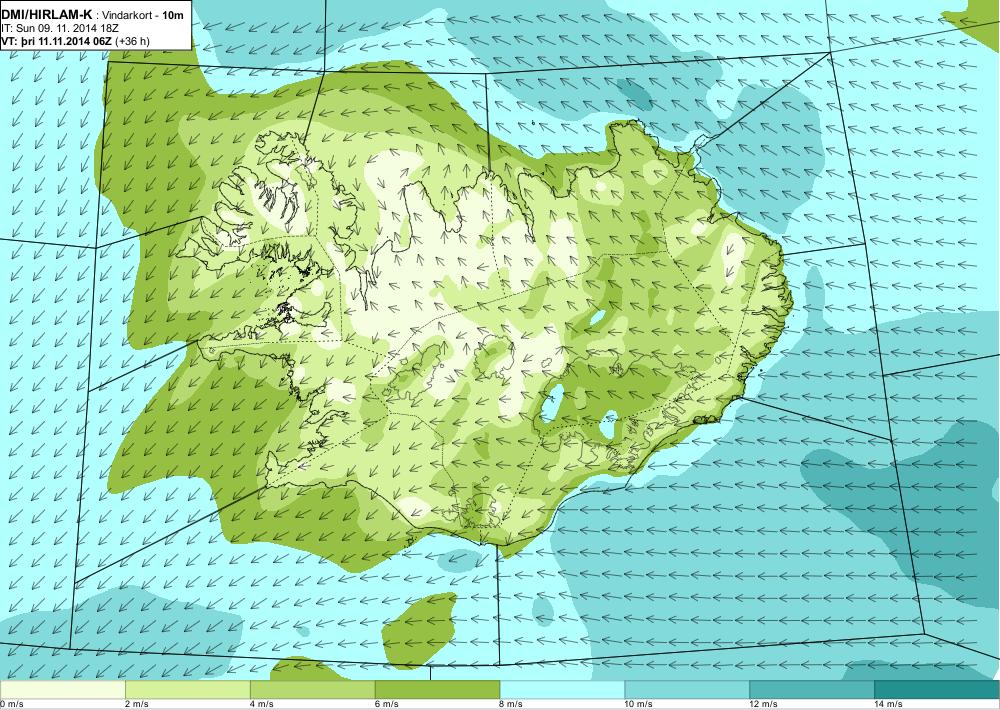Click the '0 m/s' legend label
The height and width of the screenshot is (710, 1000).
[x=11, y=704]
